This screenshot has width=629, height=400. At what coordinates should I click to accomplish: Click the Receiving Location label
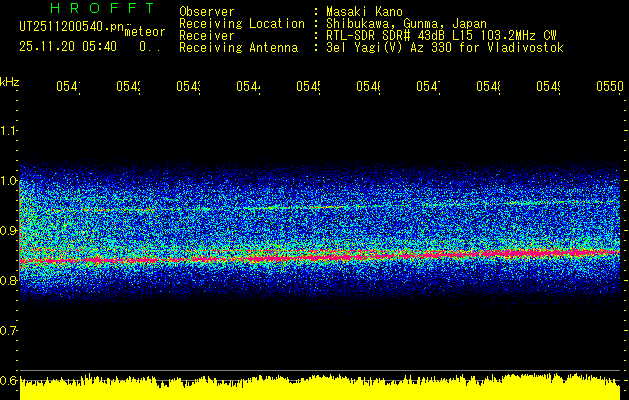[242, 24]
